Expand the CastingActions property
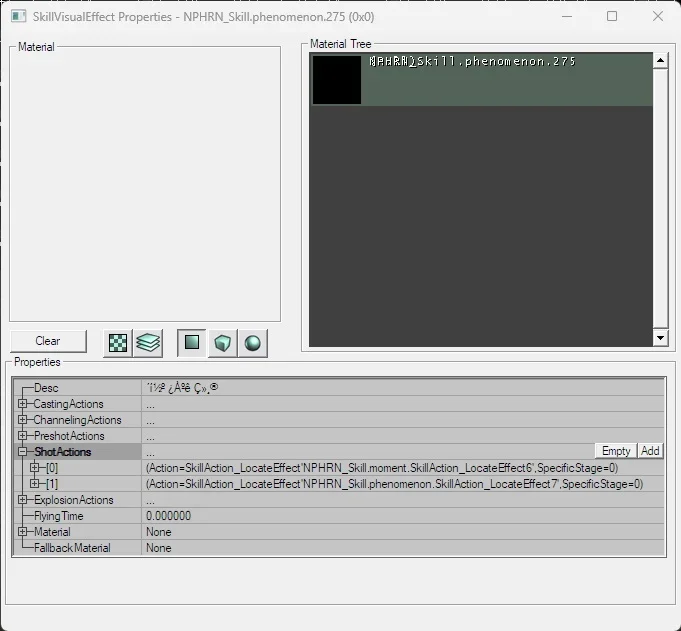 23,404
